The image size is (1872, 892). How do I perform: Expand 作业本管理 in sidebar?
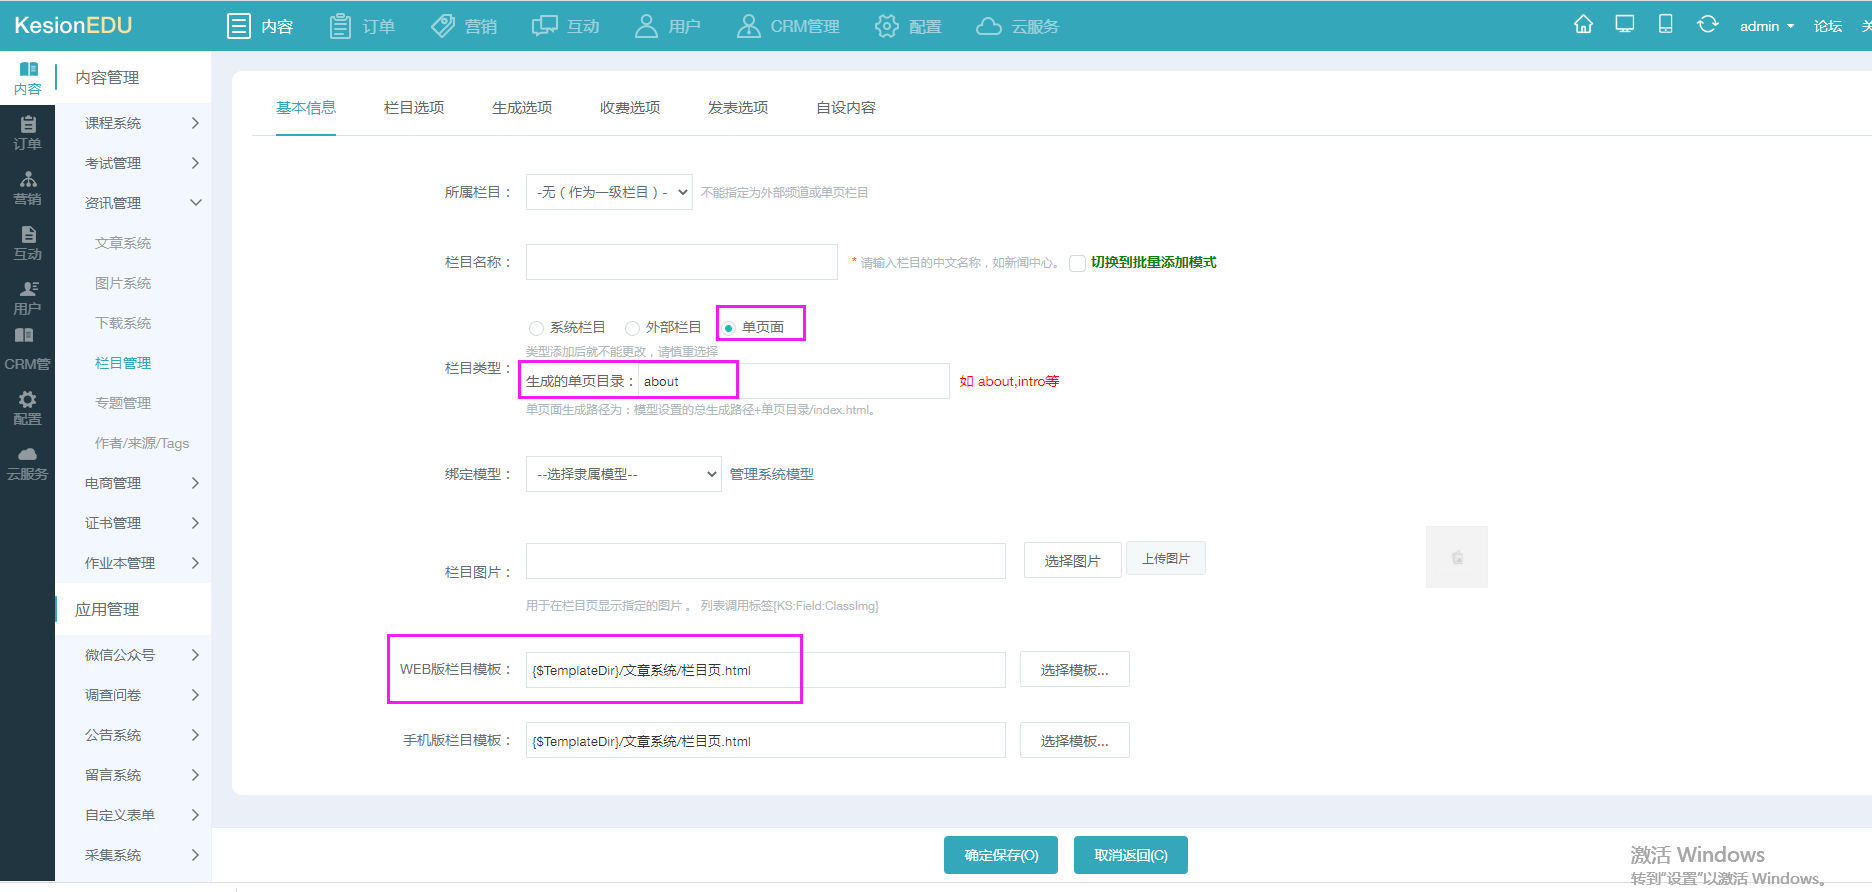[133, 563]
